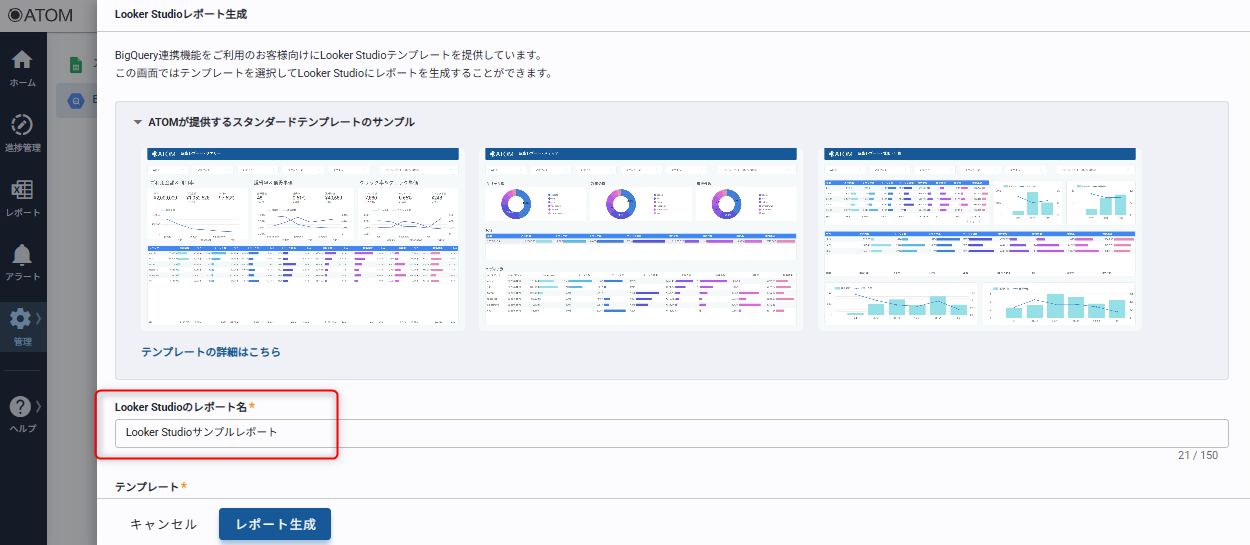Screen dimensions: 1250x545
Task: Open the third bar-chart template thumbnail
Action: coord(979,238)
